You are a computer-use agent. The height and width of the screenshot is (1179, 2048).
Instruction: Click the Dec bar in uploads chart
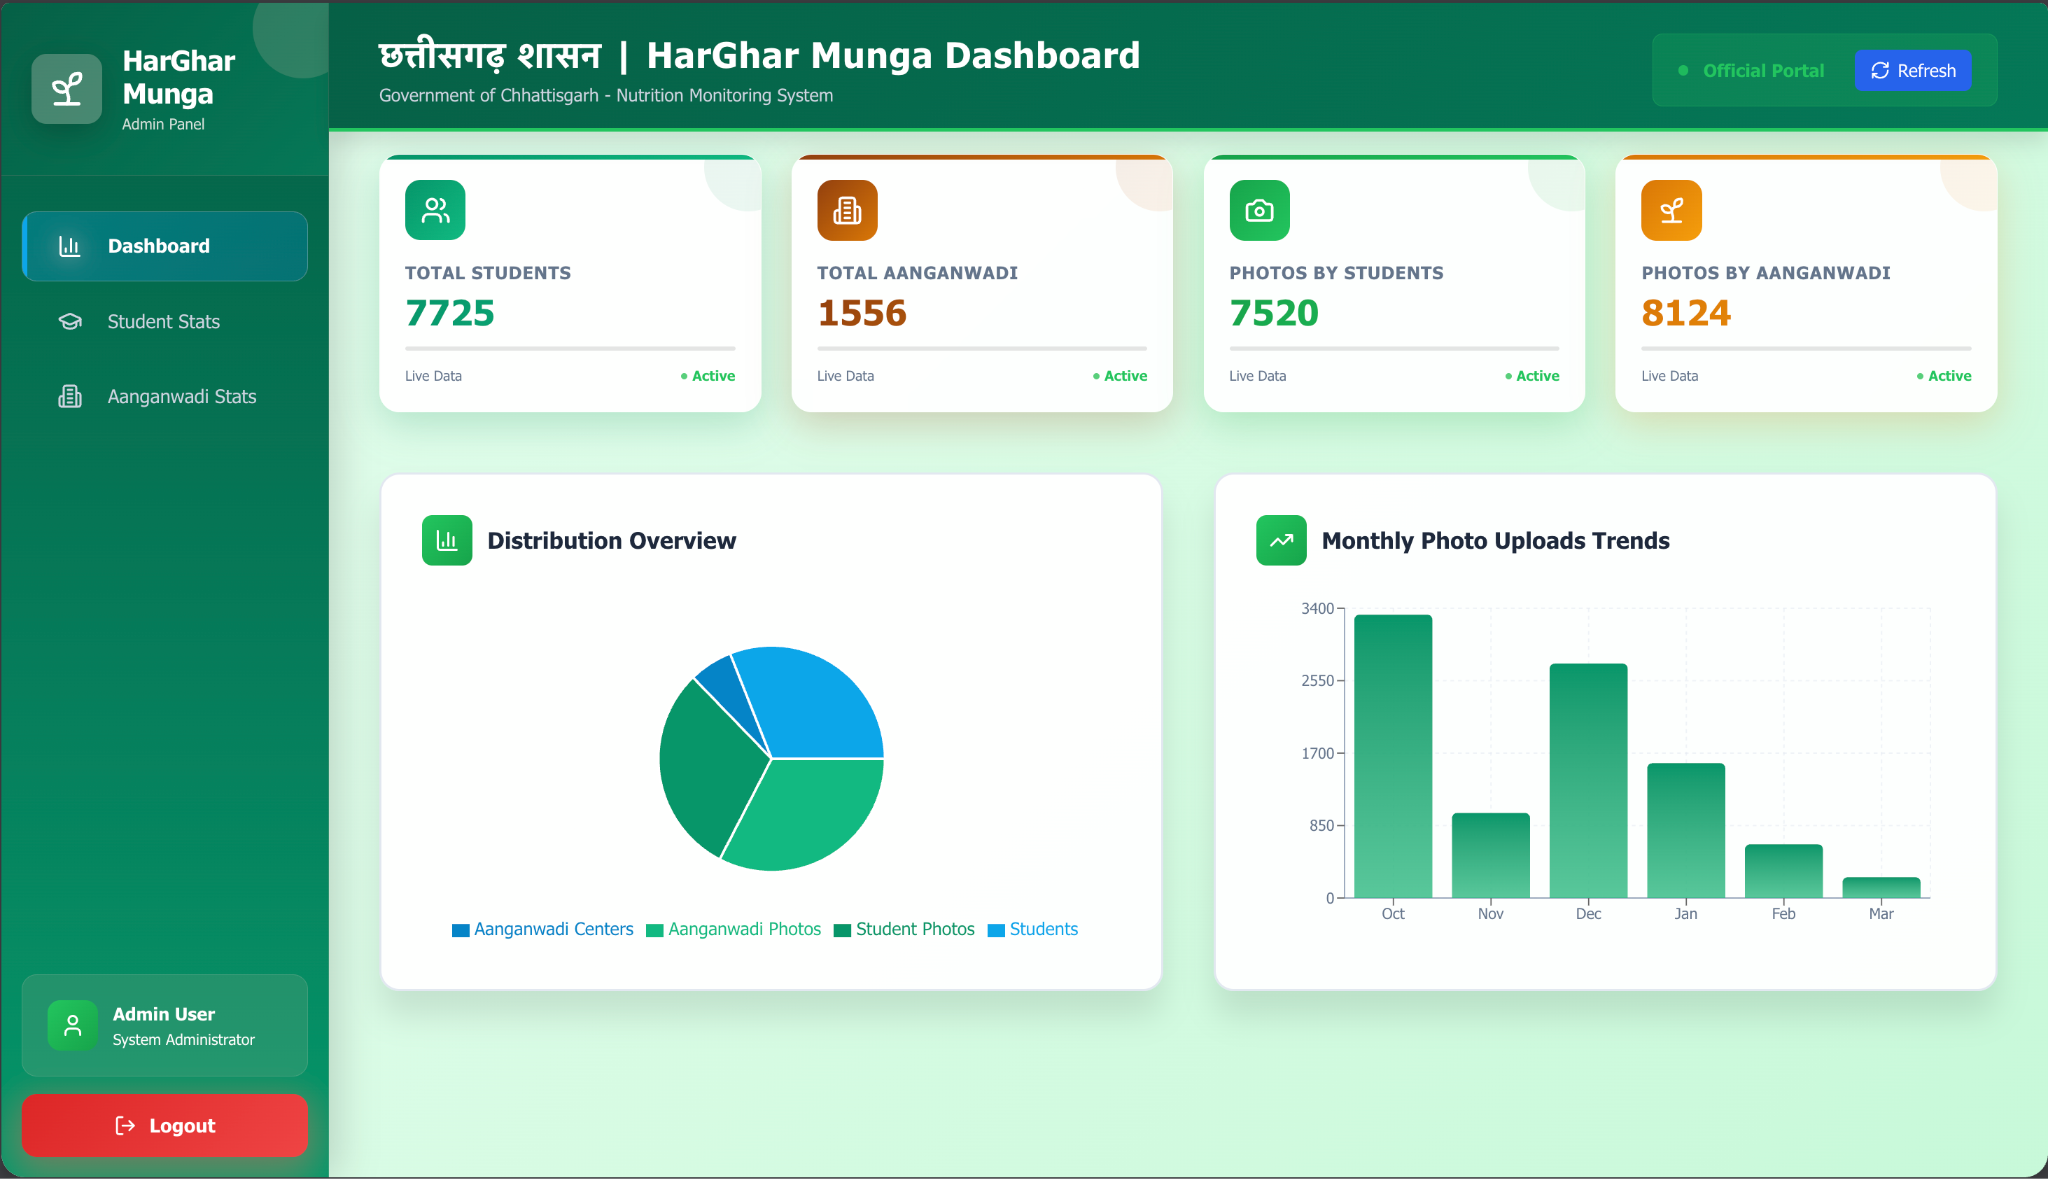[x=1588, y=780]
